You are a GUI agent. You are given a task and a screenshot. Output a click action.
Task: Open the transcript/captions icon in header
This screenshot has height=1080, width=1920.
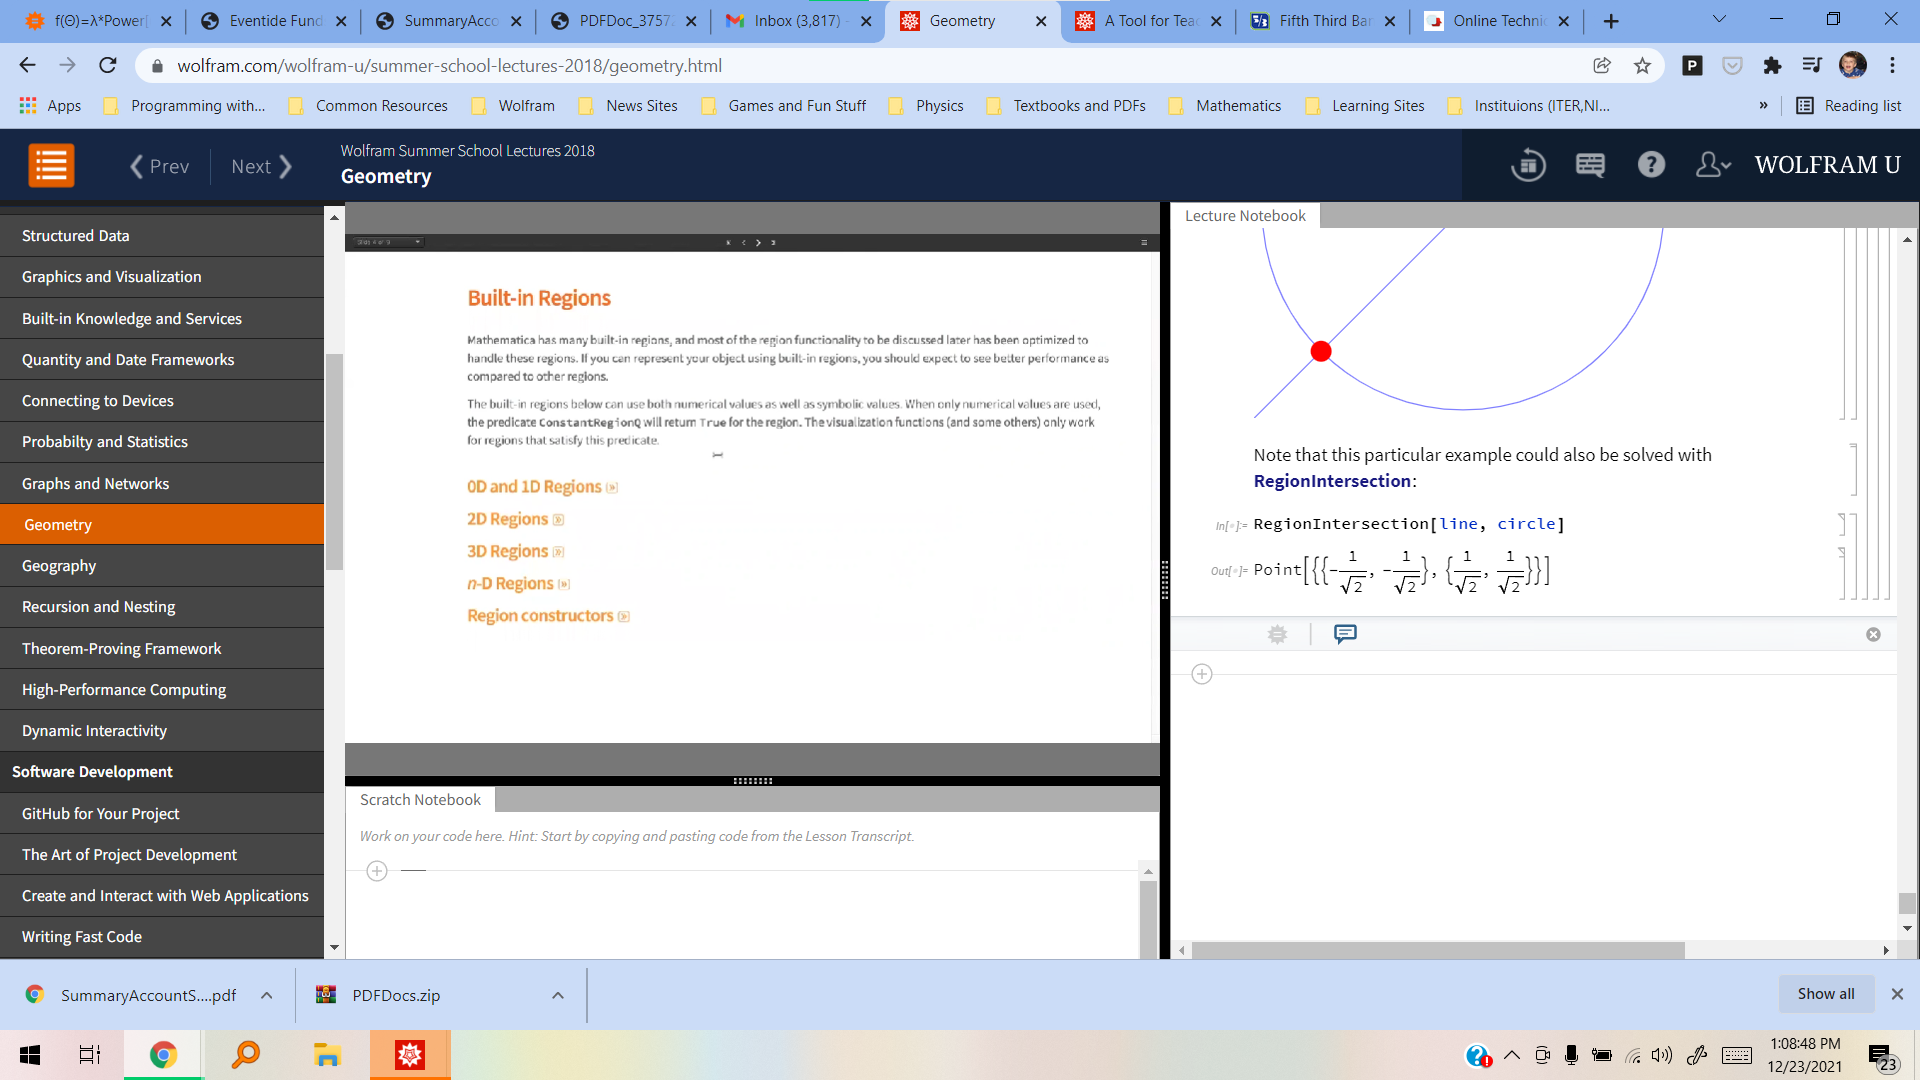[x=1590, y=165]
